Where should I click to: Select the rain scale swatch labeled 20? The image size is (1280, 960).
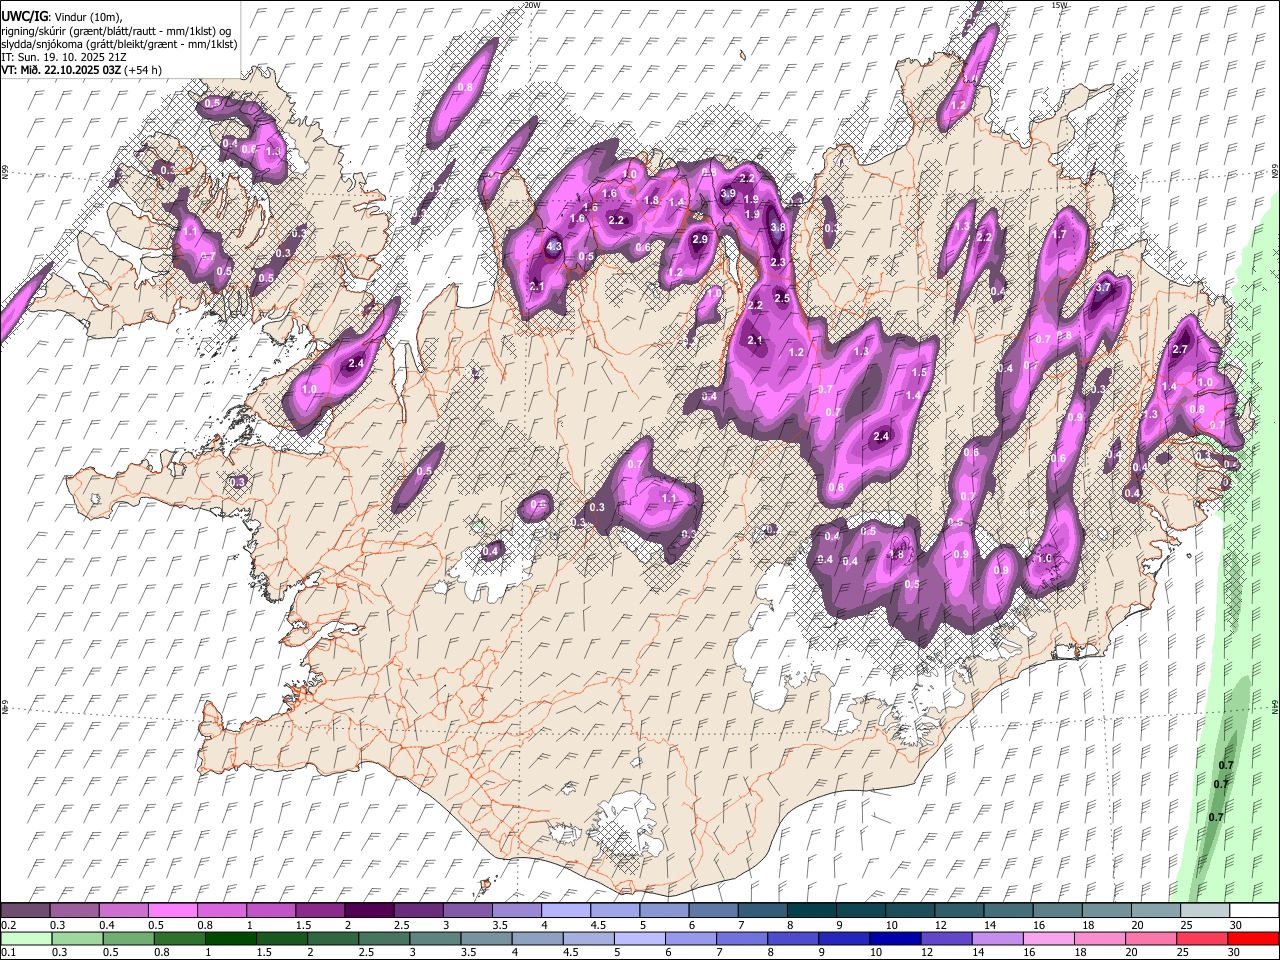(1151, 939)
